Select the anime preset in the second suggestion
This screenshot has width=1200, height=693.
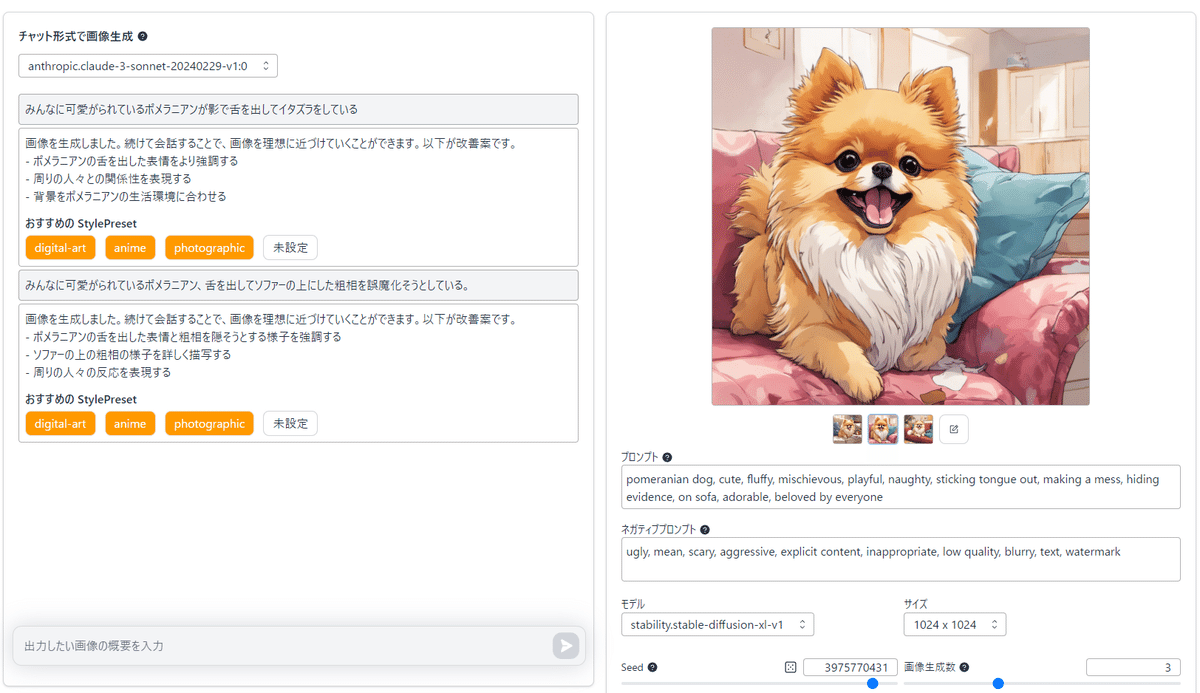(130, 423)
